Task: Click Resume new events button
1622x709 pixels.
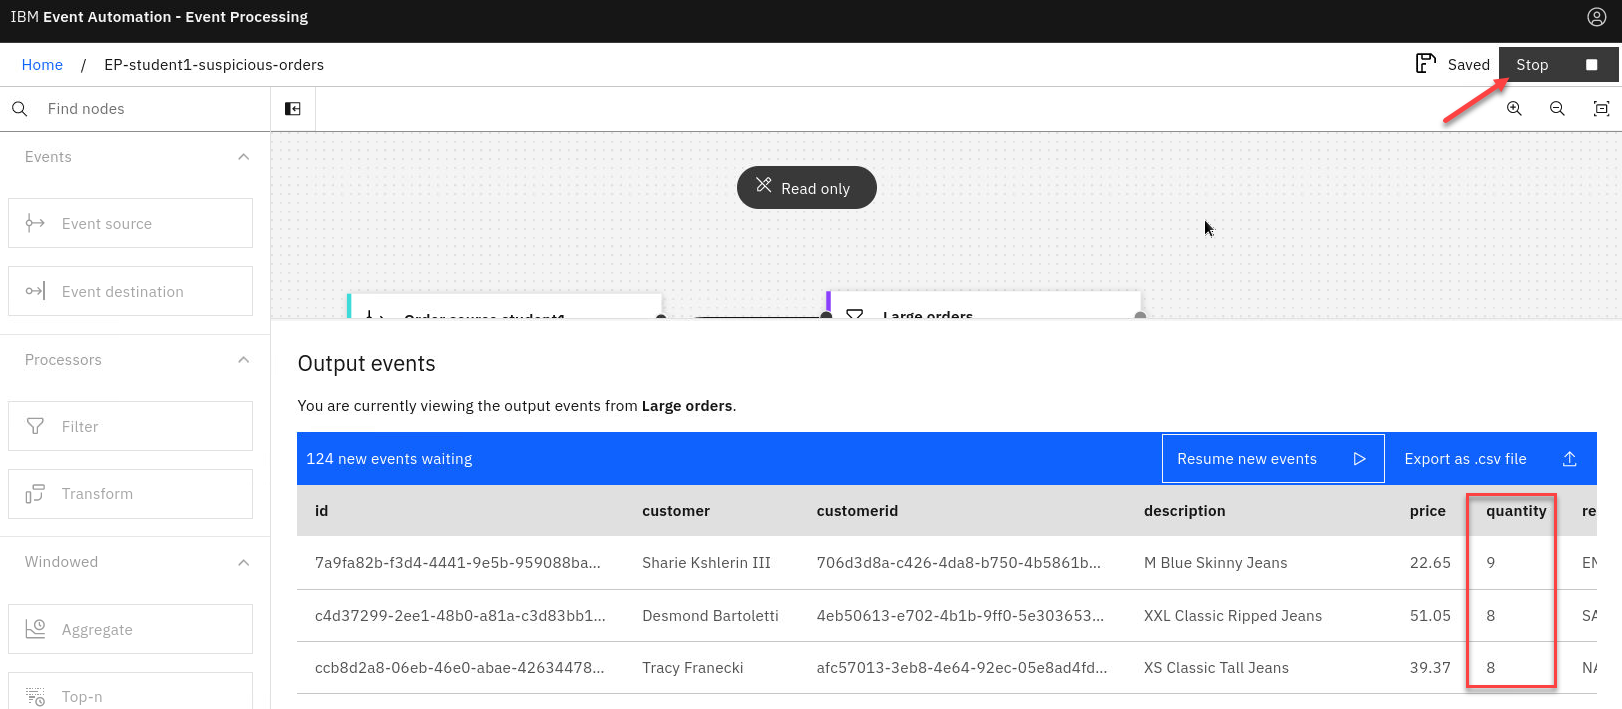Action: pyautogui.click(x=1272, y=459)
